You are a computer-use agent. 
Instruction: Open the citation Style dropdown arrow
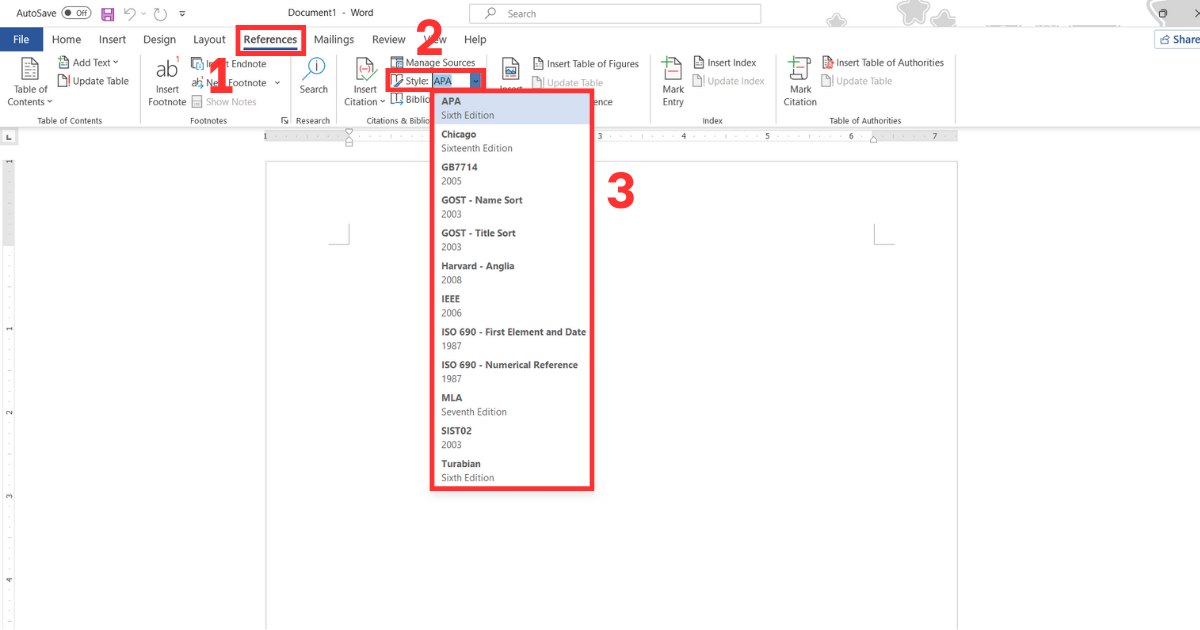point(476,81)
